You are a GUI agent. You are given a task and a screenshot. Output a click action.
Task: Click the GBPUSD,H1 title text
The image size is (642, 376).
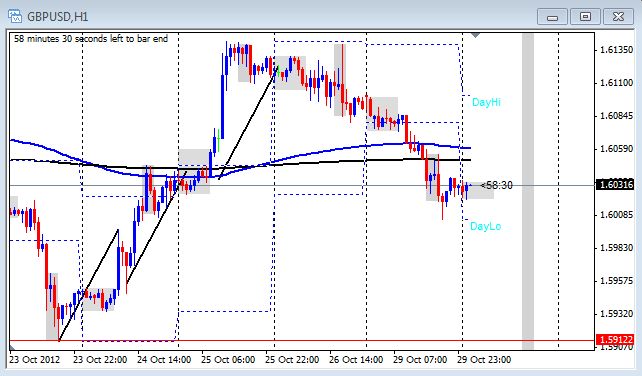coord(58,17)
